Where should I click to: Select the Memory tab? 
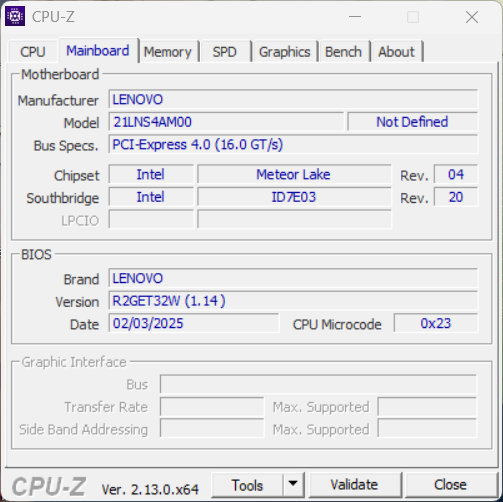pos(168,52)
